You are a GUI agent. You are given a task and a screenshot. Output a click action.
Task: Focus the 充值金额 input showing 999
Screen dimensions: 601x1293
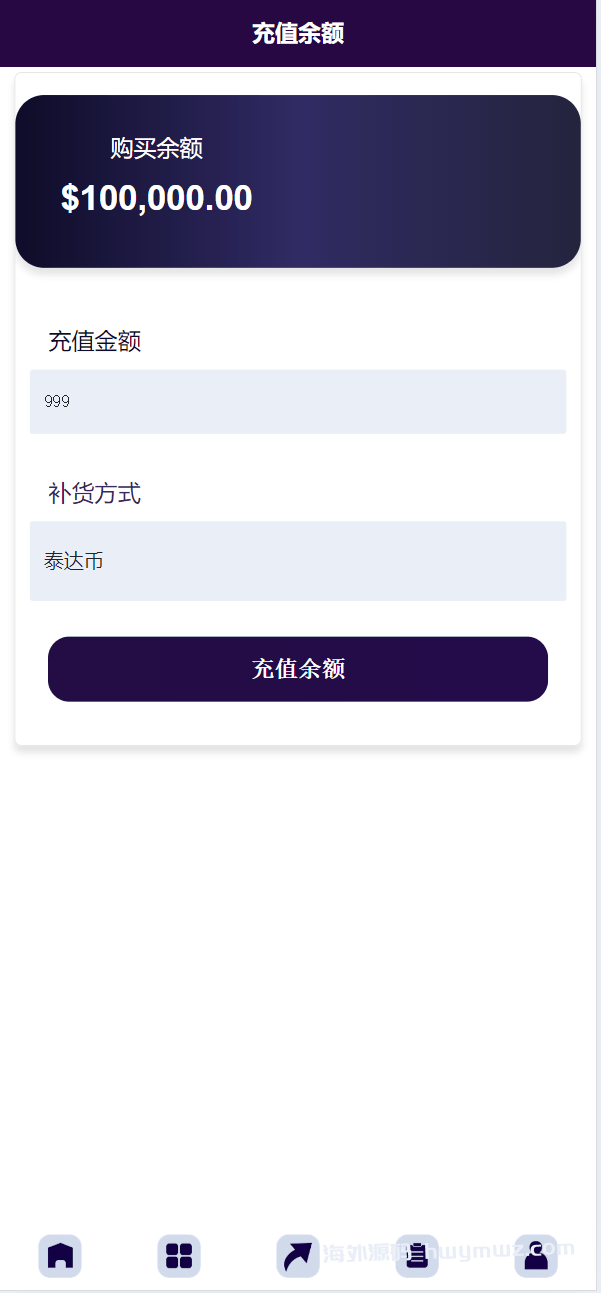[298, 401]
